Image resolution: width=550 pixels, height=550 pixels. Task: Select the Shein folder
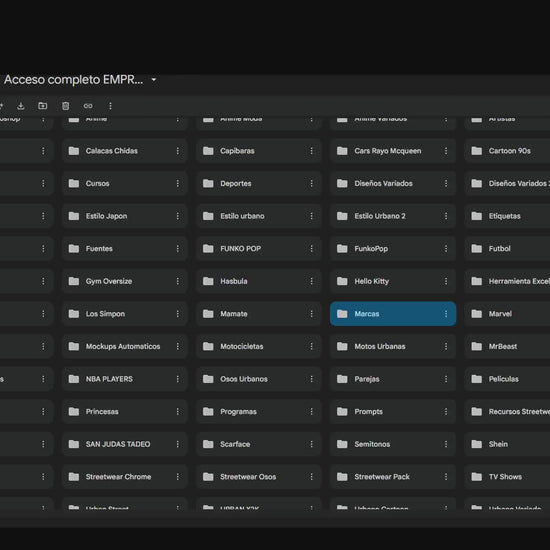point(507,444)
